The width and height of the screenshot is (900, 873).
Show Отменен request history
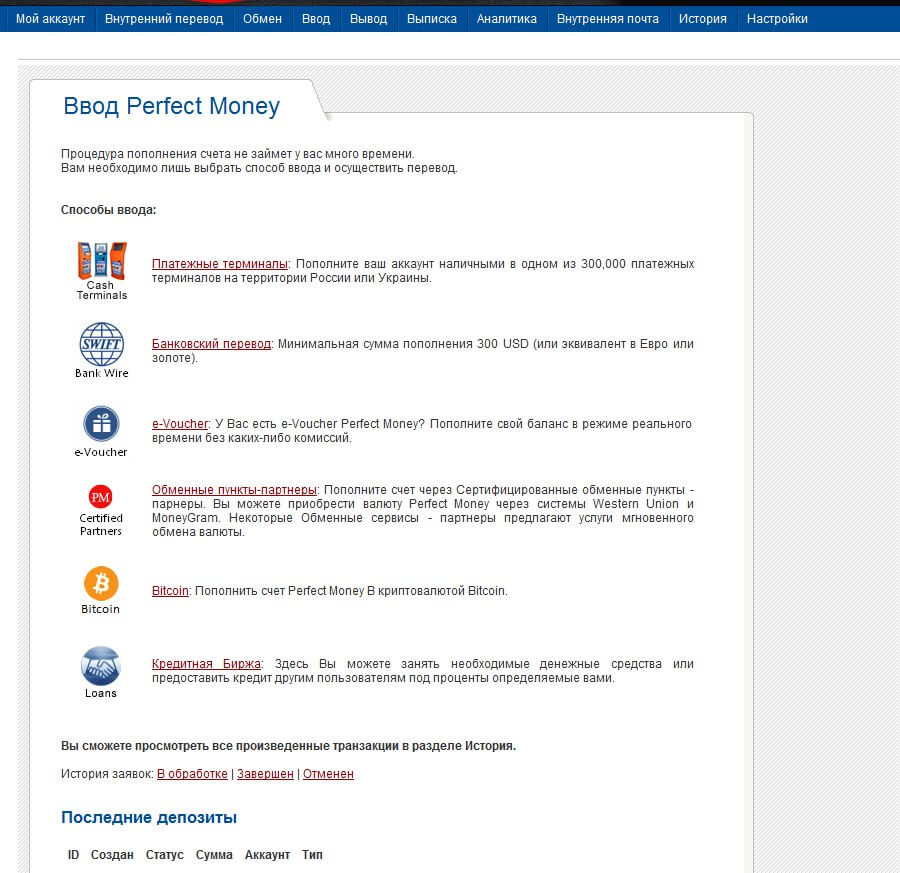click(x=328, y=774)
